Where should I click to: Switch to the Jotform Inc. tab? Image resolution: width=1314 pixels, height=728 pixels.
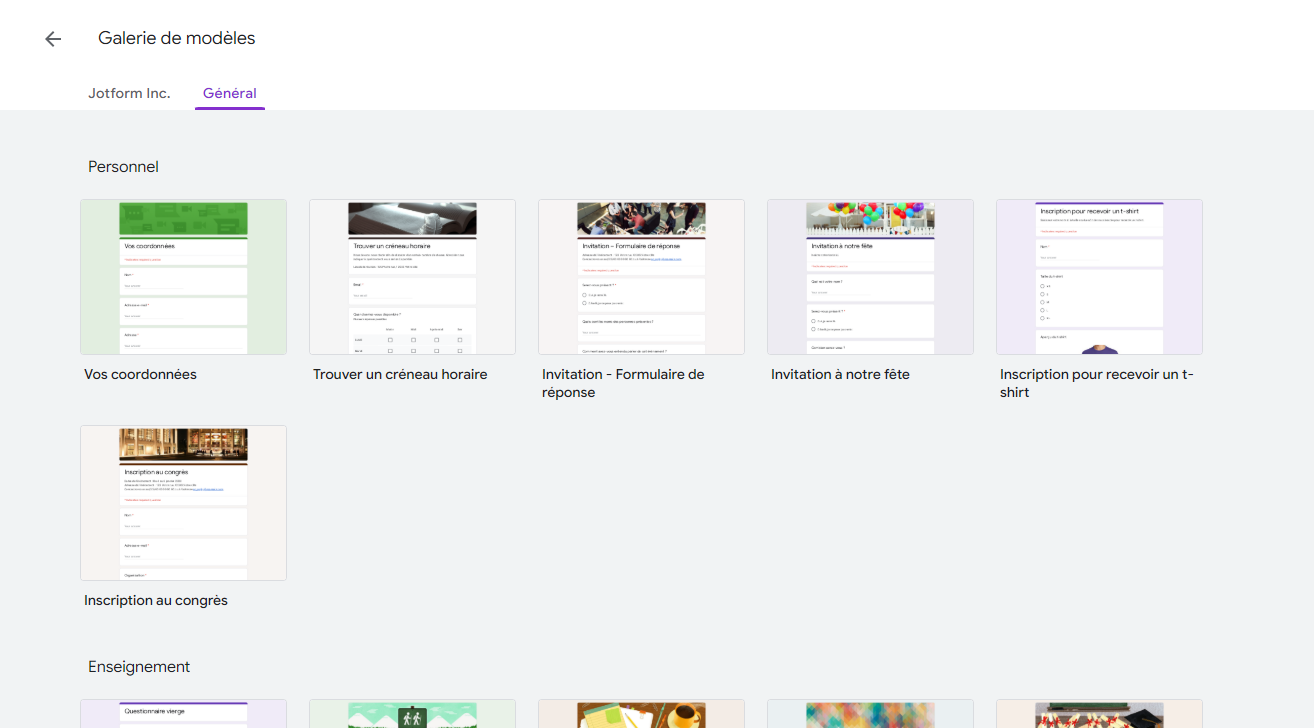click(x=129, y=93)
